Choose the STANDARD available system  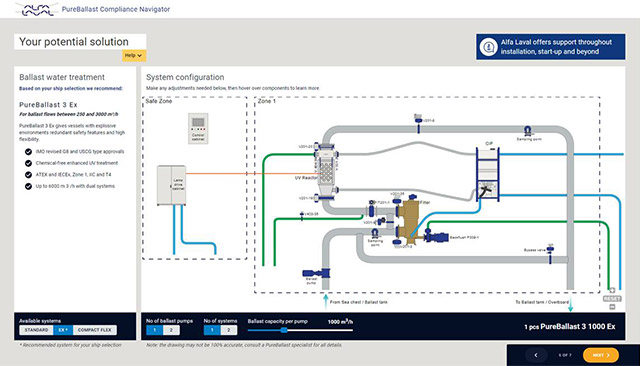[36, 330]
